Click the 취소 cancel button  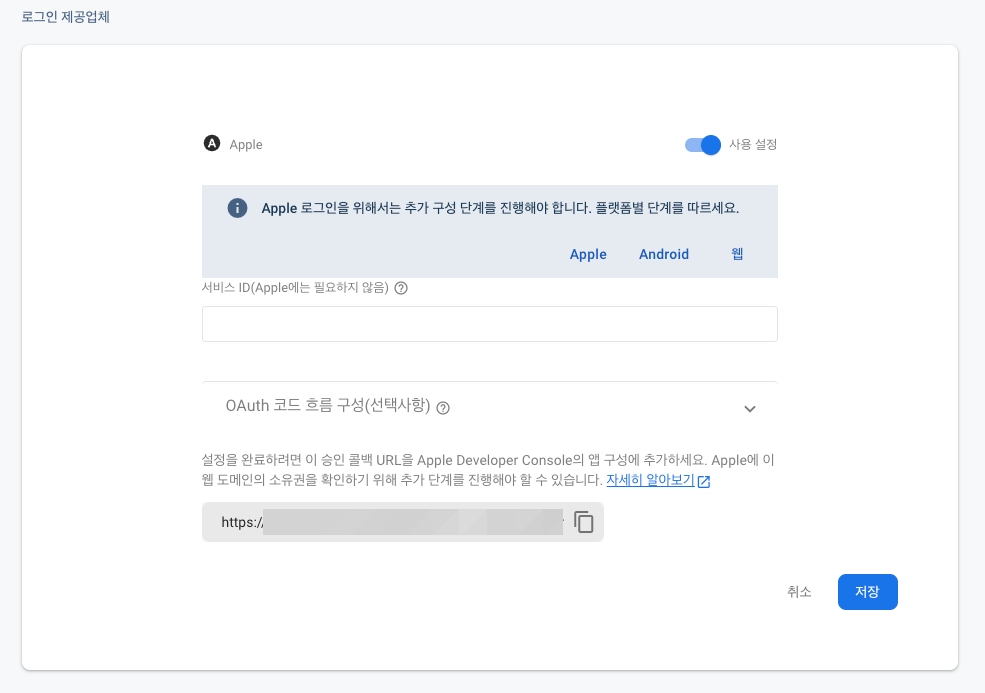click(x=799, y=592)
